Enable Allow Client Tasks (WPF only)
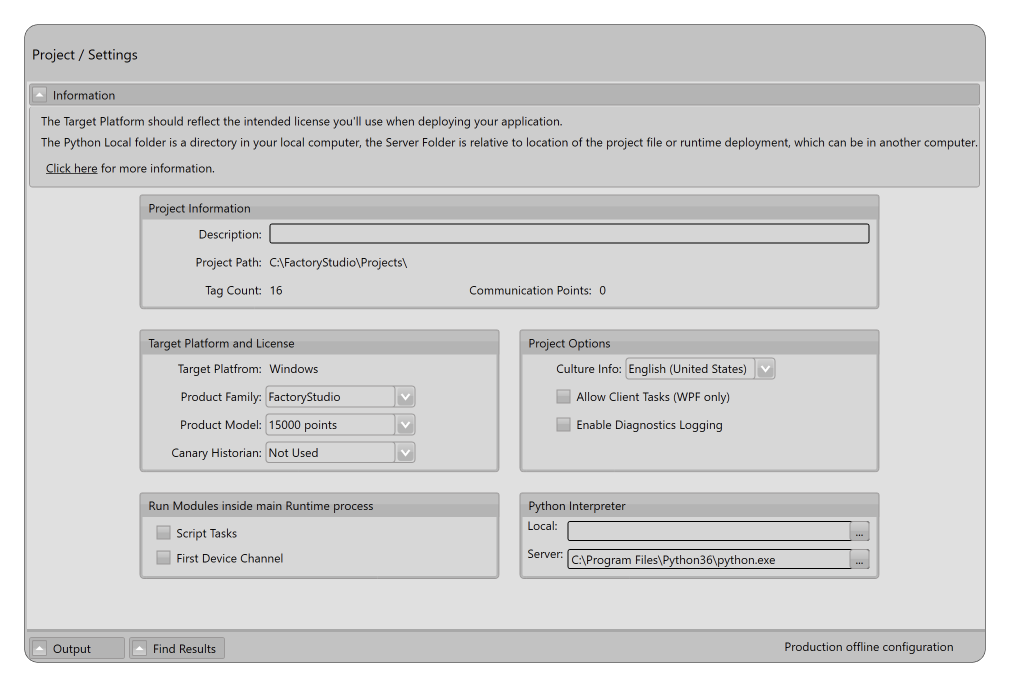This screenshot has height=687, width=1010. pyautogui.click(x=564, y=397)
